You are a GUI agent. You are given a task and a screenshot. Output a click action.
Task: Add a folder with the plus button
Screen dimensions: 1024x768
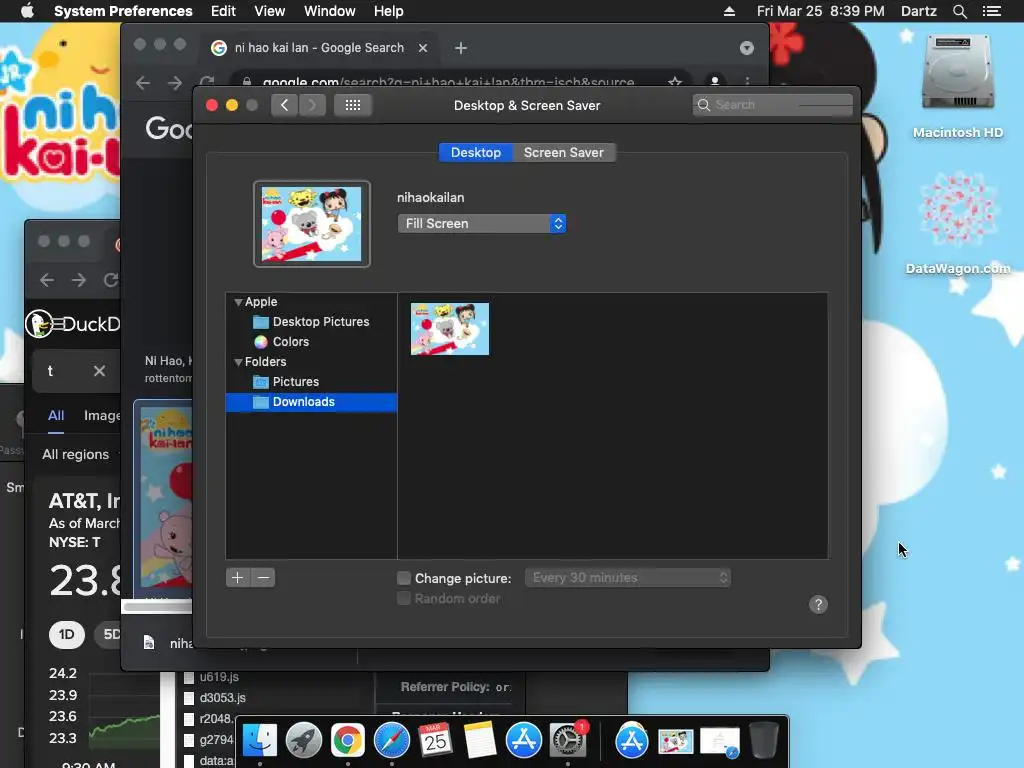[238, 578]
